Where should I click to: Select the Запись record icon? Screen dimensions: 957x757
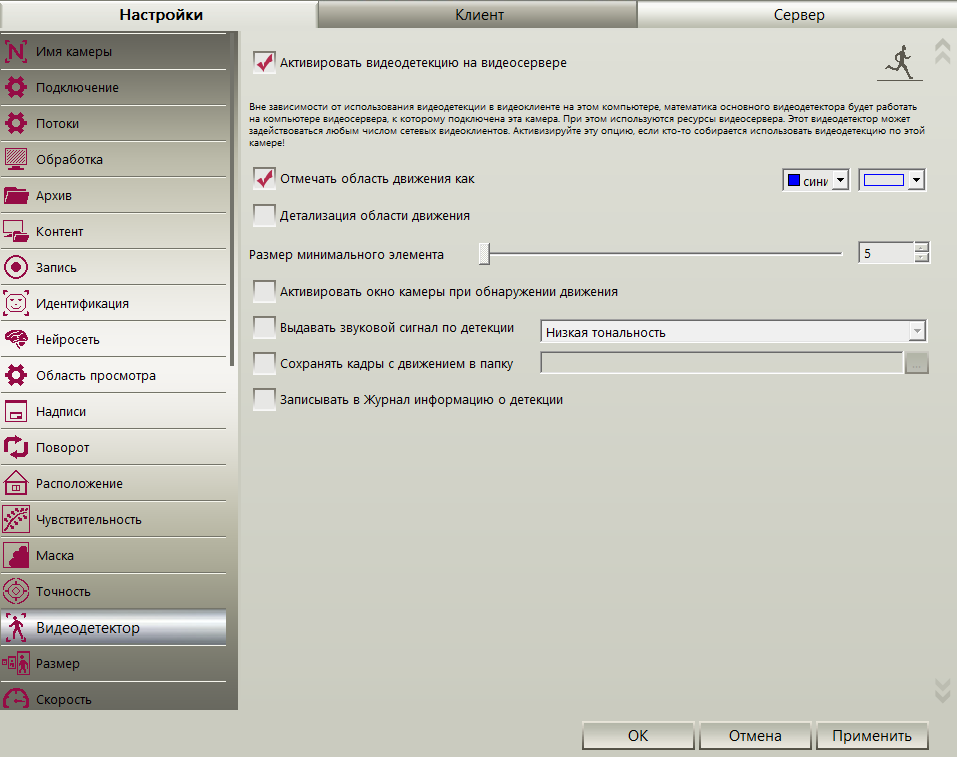click(16, 267)
